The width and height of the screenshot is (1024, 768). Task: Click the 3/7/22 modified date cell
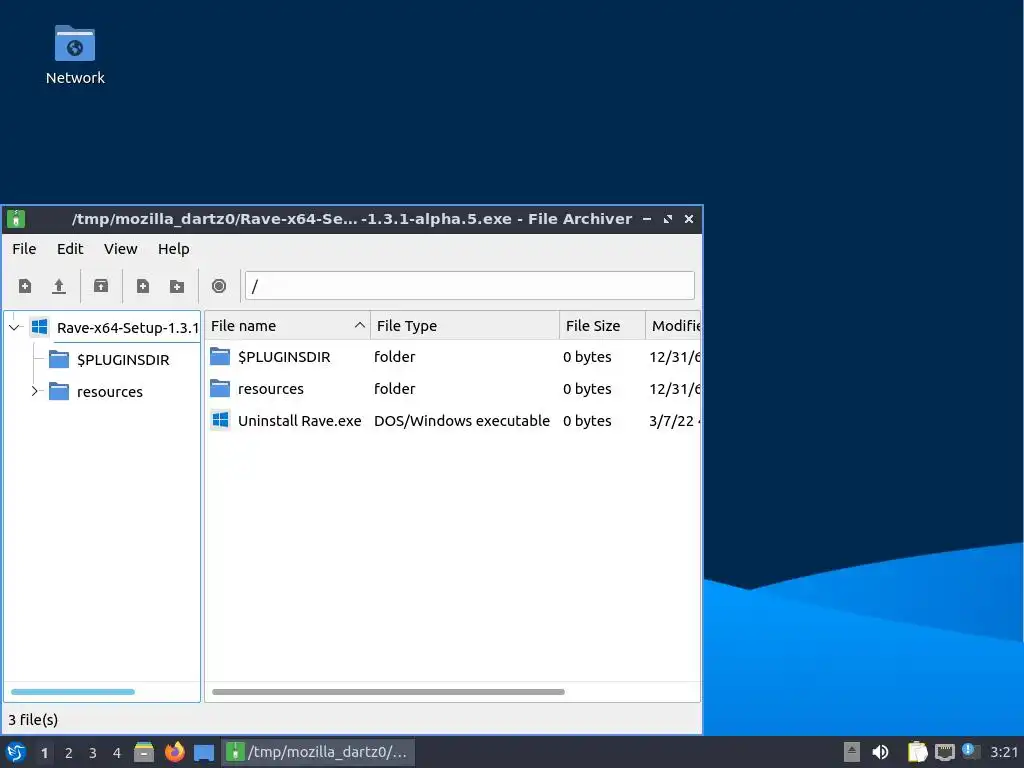tap(674, 421)
